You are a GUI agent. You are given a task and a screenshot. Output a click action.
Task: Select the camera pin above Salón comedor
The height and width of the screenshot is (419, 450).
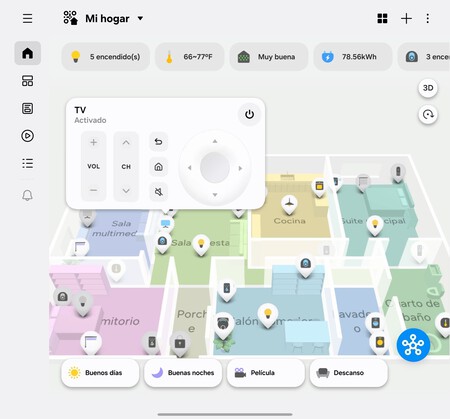tap(305, 265)
